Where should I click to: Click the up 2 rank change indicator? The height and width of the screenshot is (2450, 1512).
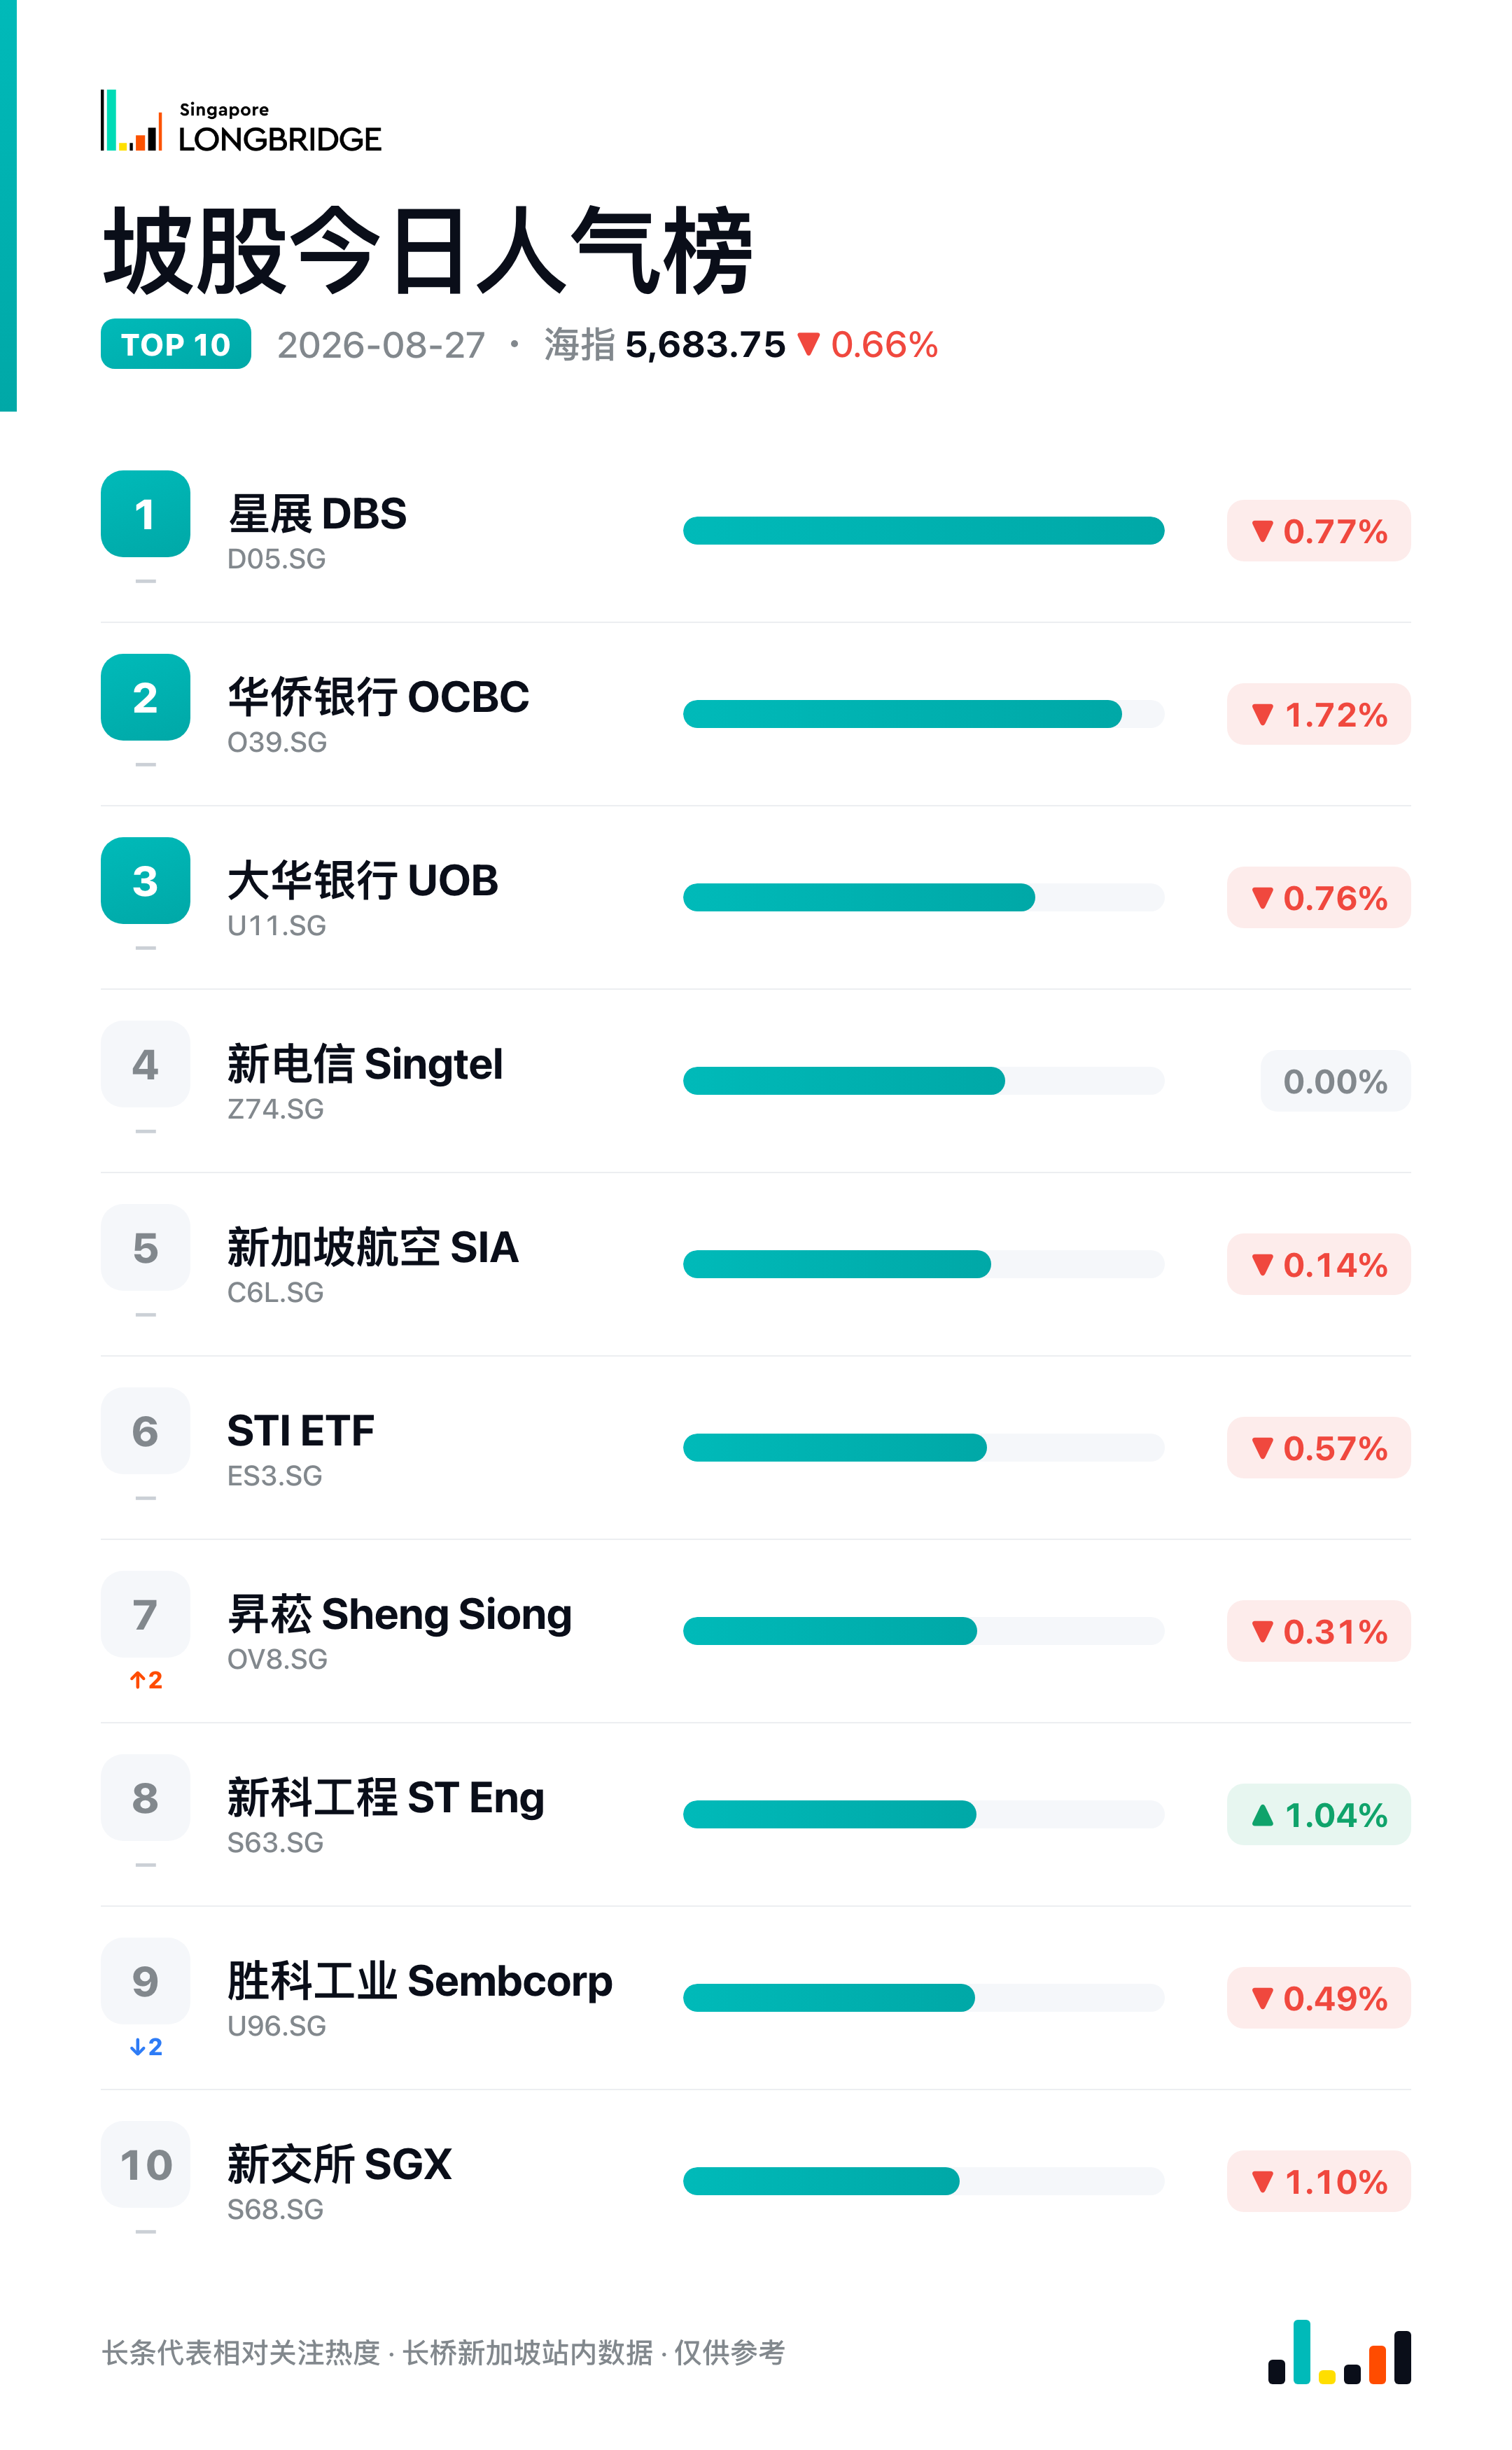coord(146,1680)
